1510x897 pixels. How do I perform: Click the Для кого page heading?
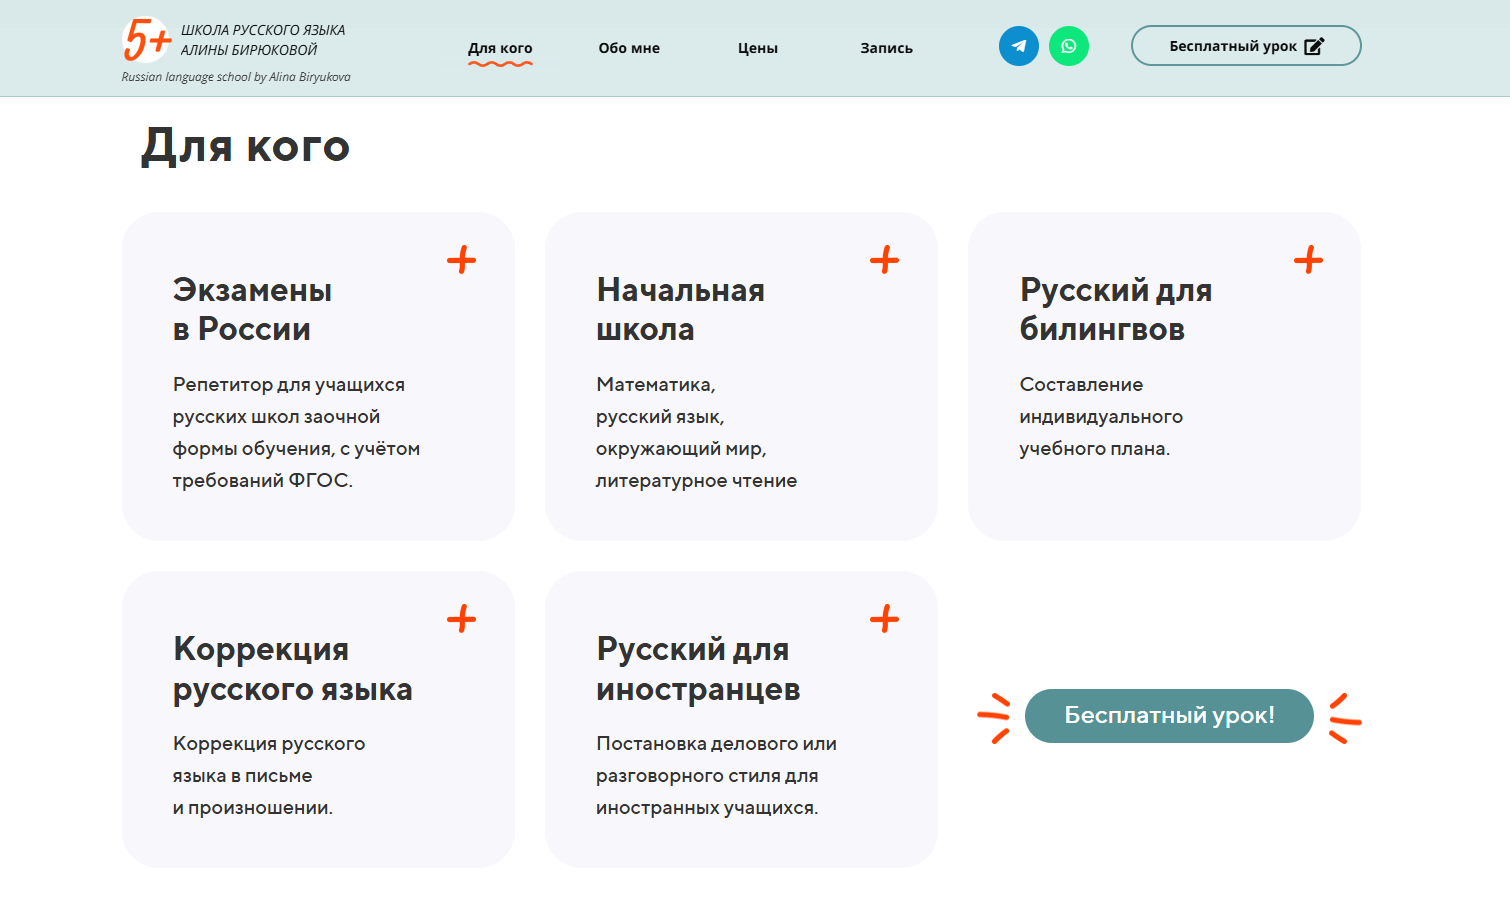(245, 146)
